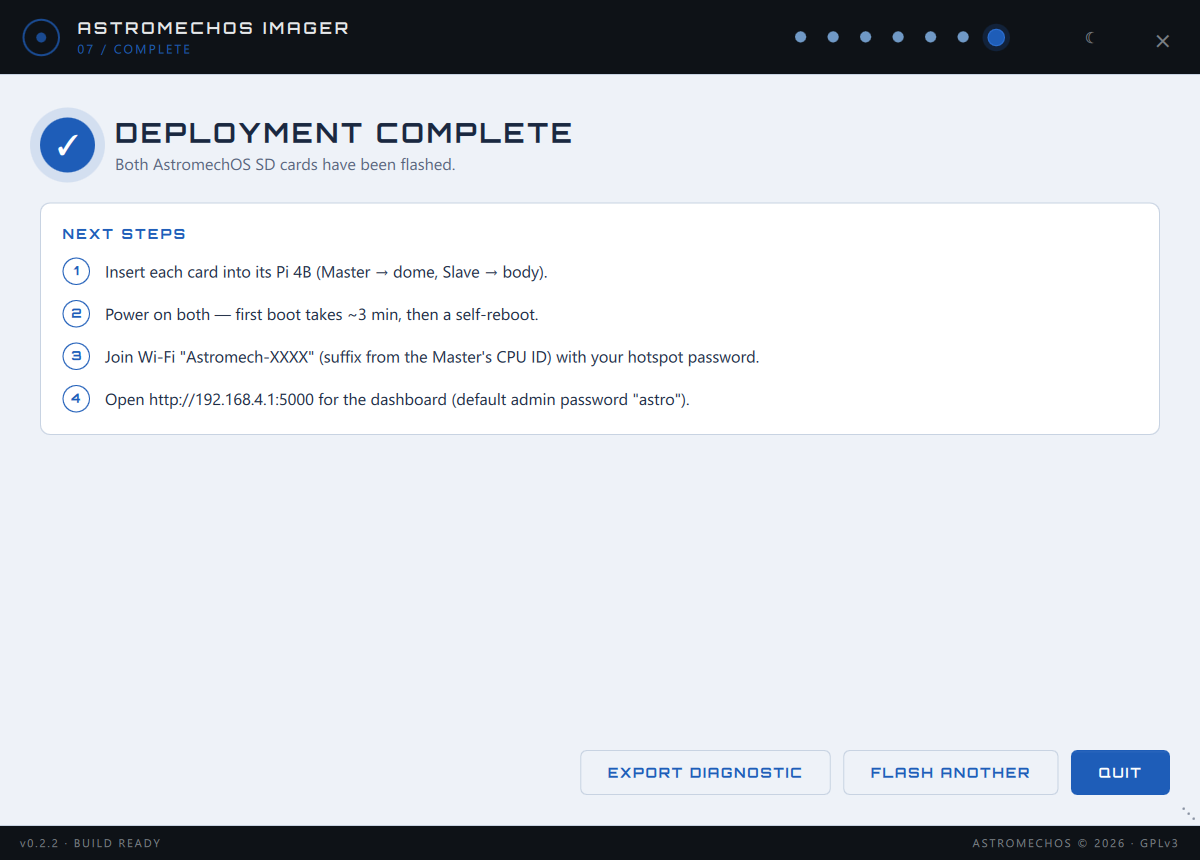Close the imager window with X

pyautogui.click(x=1162, y=41)
